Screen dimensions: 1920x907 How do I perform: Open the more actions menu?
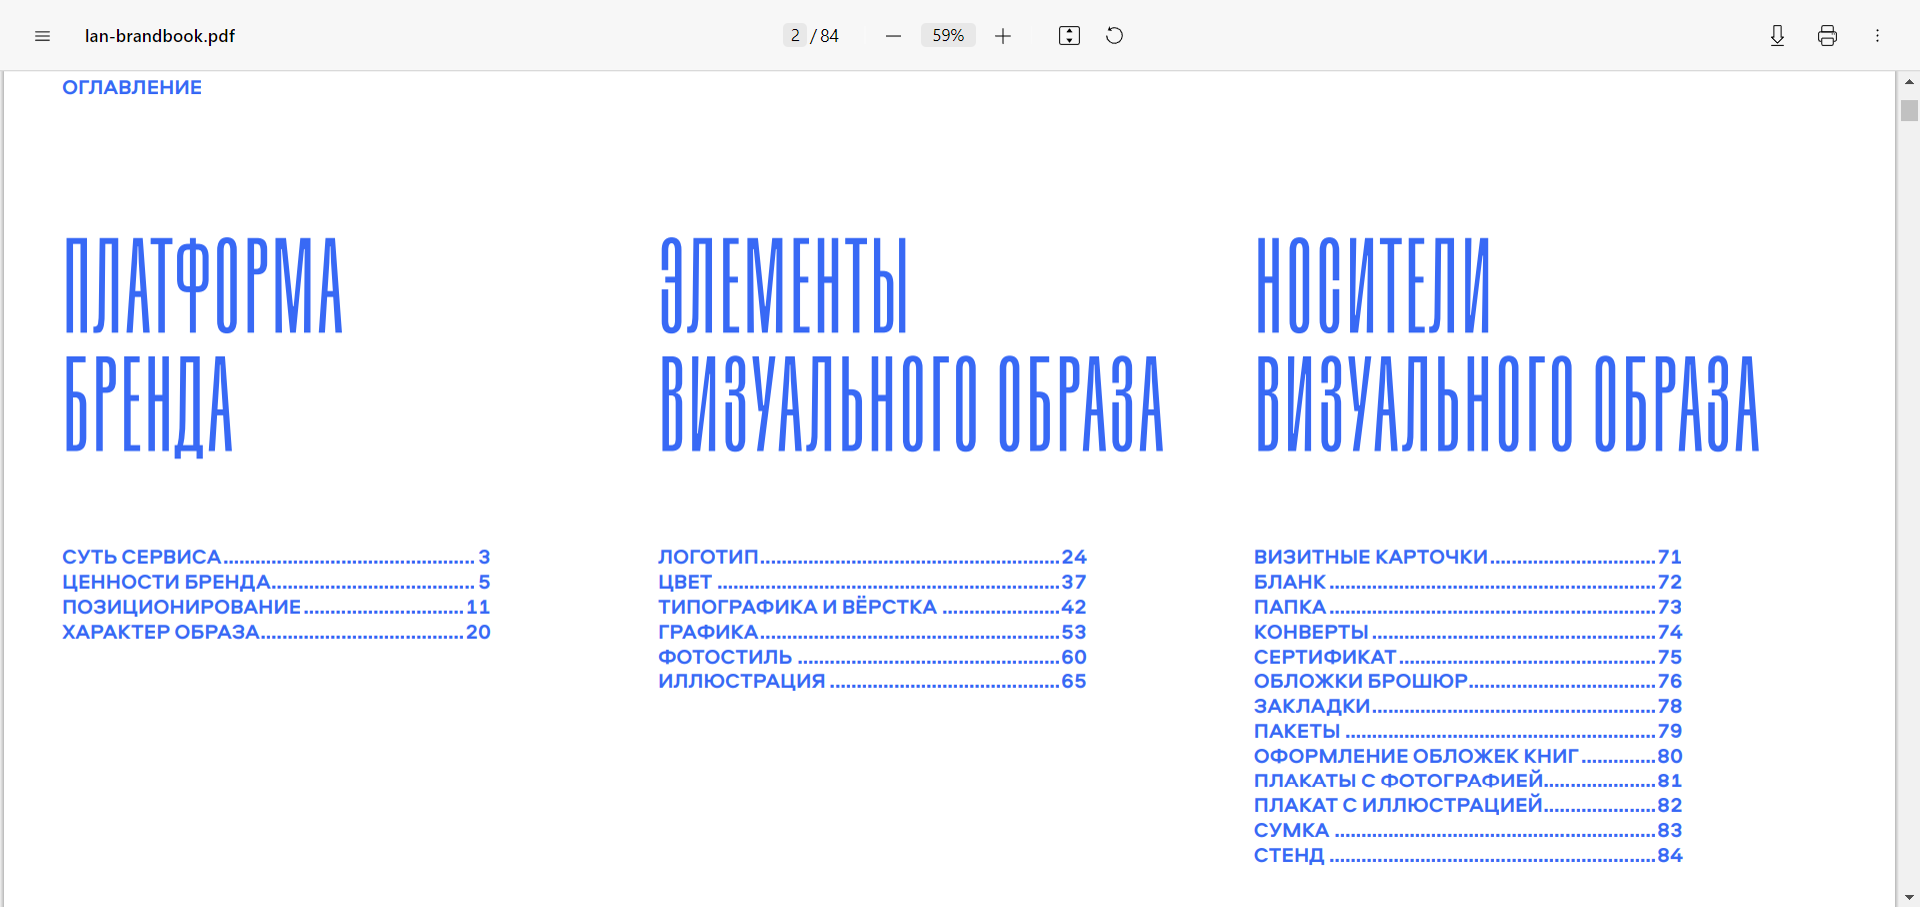(x=1877, y=36)
